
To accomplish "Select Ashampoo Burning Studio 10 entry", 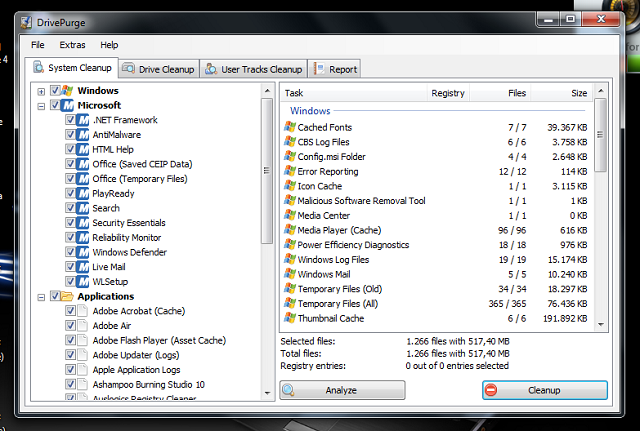I will click(x=149, y=384).
